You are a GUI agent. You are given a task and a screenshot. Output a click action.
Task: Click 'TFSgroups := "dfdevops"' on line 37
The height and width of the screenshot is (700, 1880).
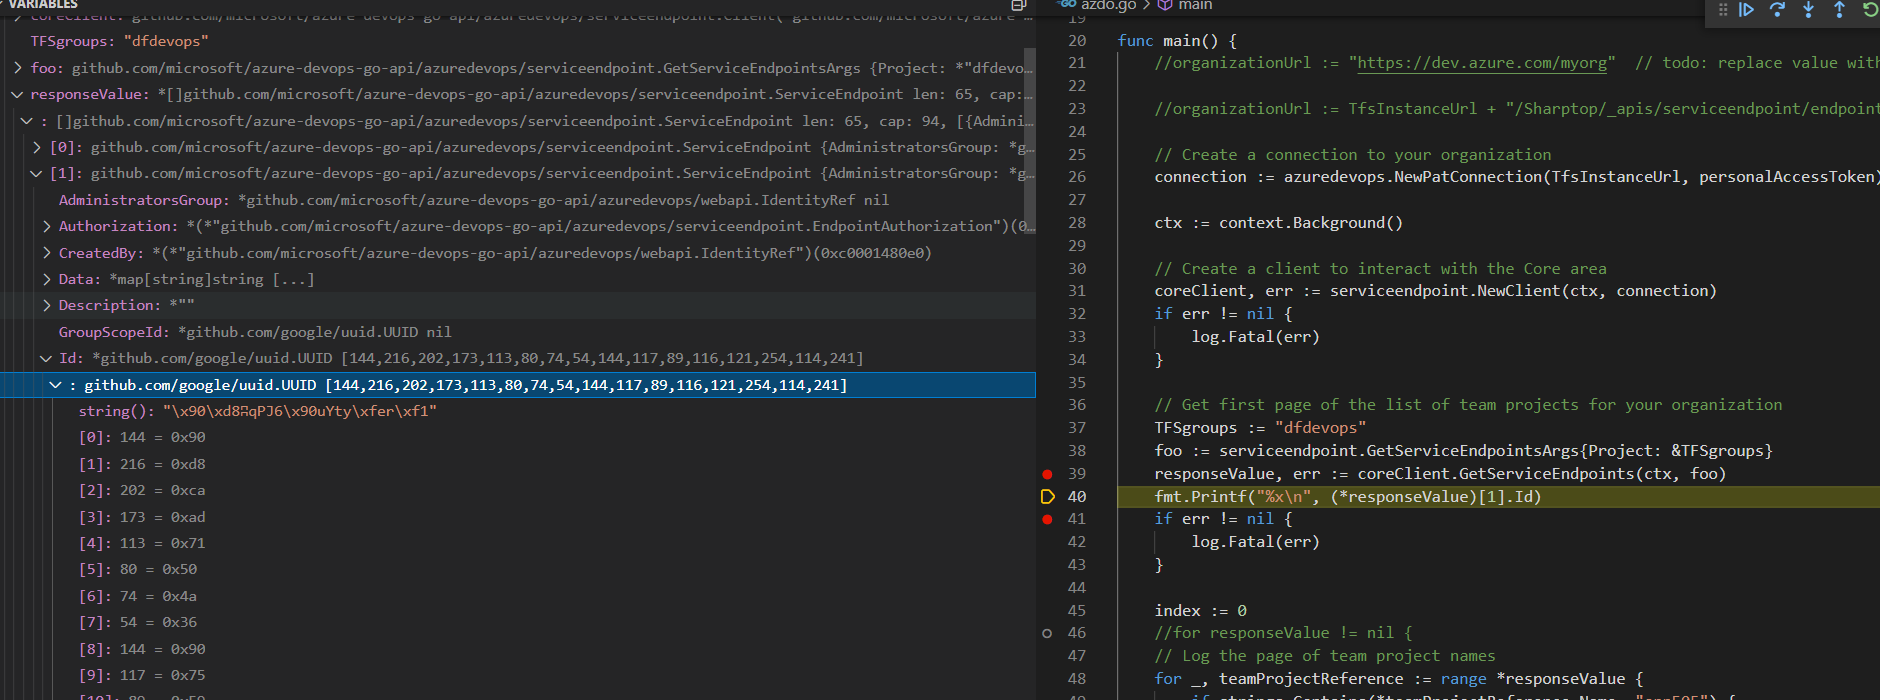(1260, 428)
